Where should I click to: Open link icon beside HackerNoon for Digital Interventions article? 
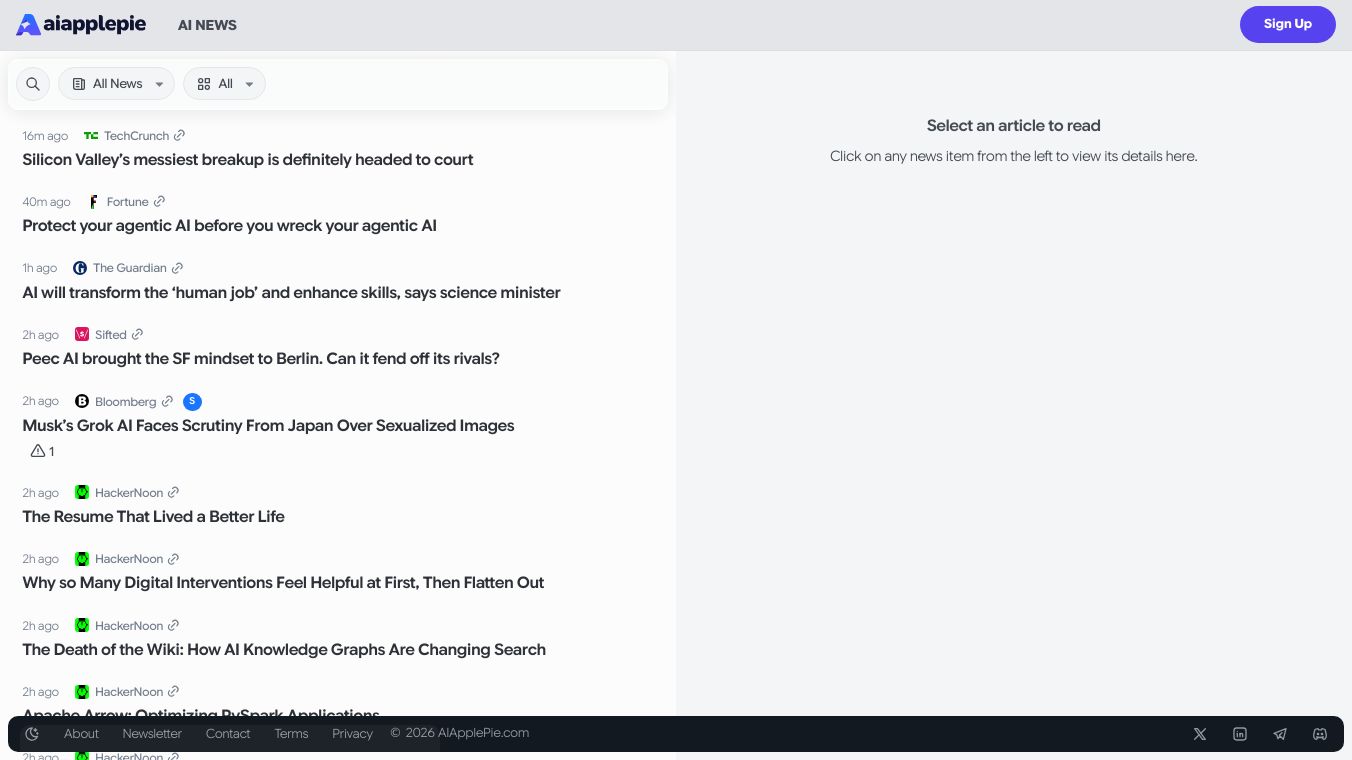173,558
